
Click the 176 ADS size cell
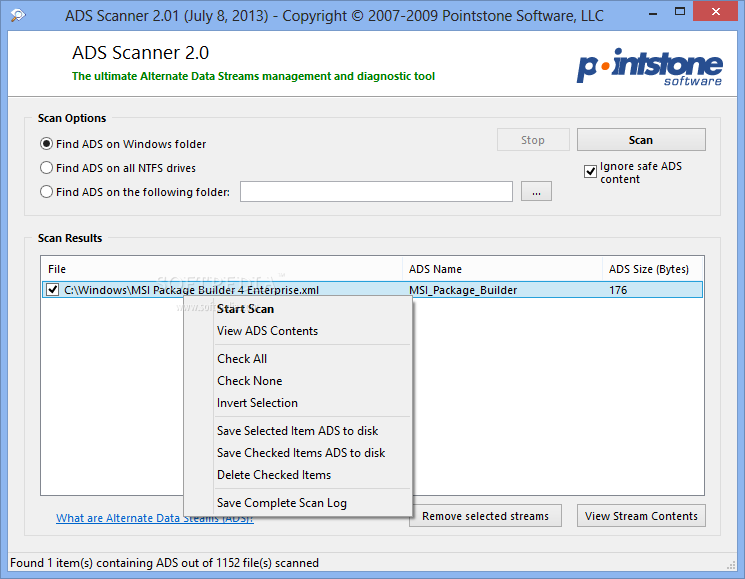click(618, 290)
